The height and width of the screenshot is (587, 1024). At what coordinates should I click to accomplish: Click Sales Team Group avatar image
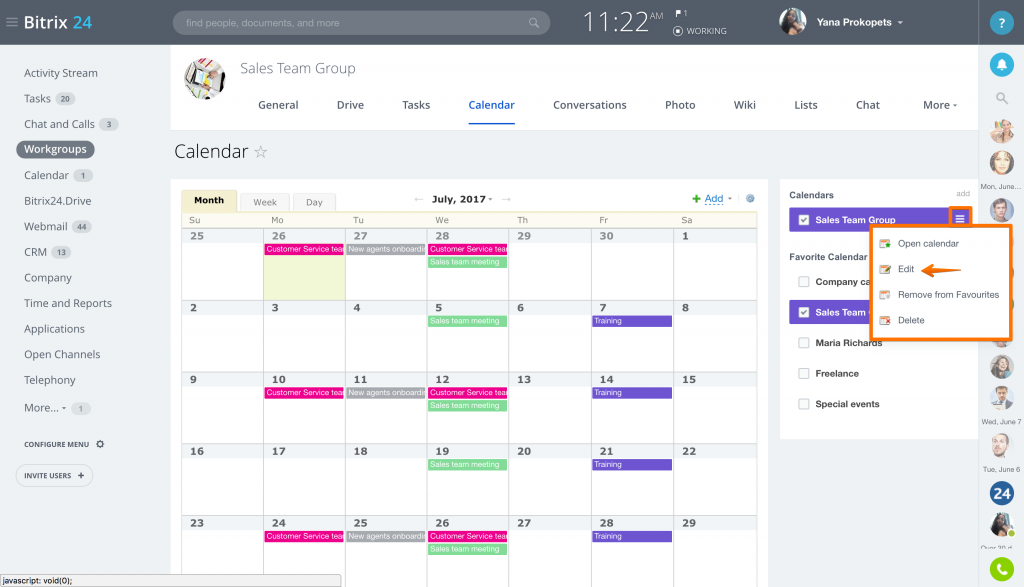point(205,78)
